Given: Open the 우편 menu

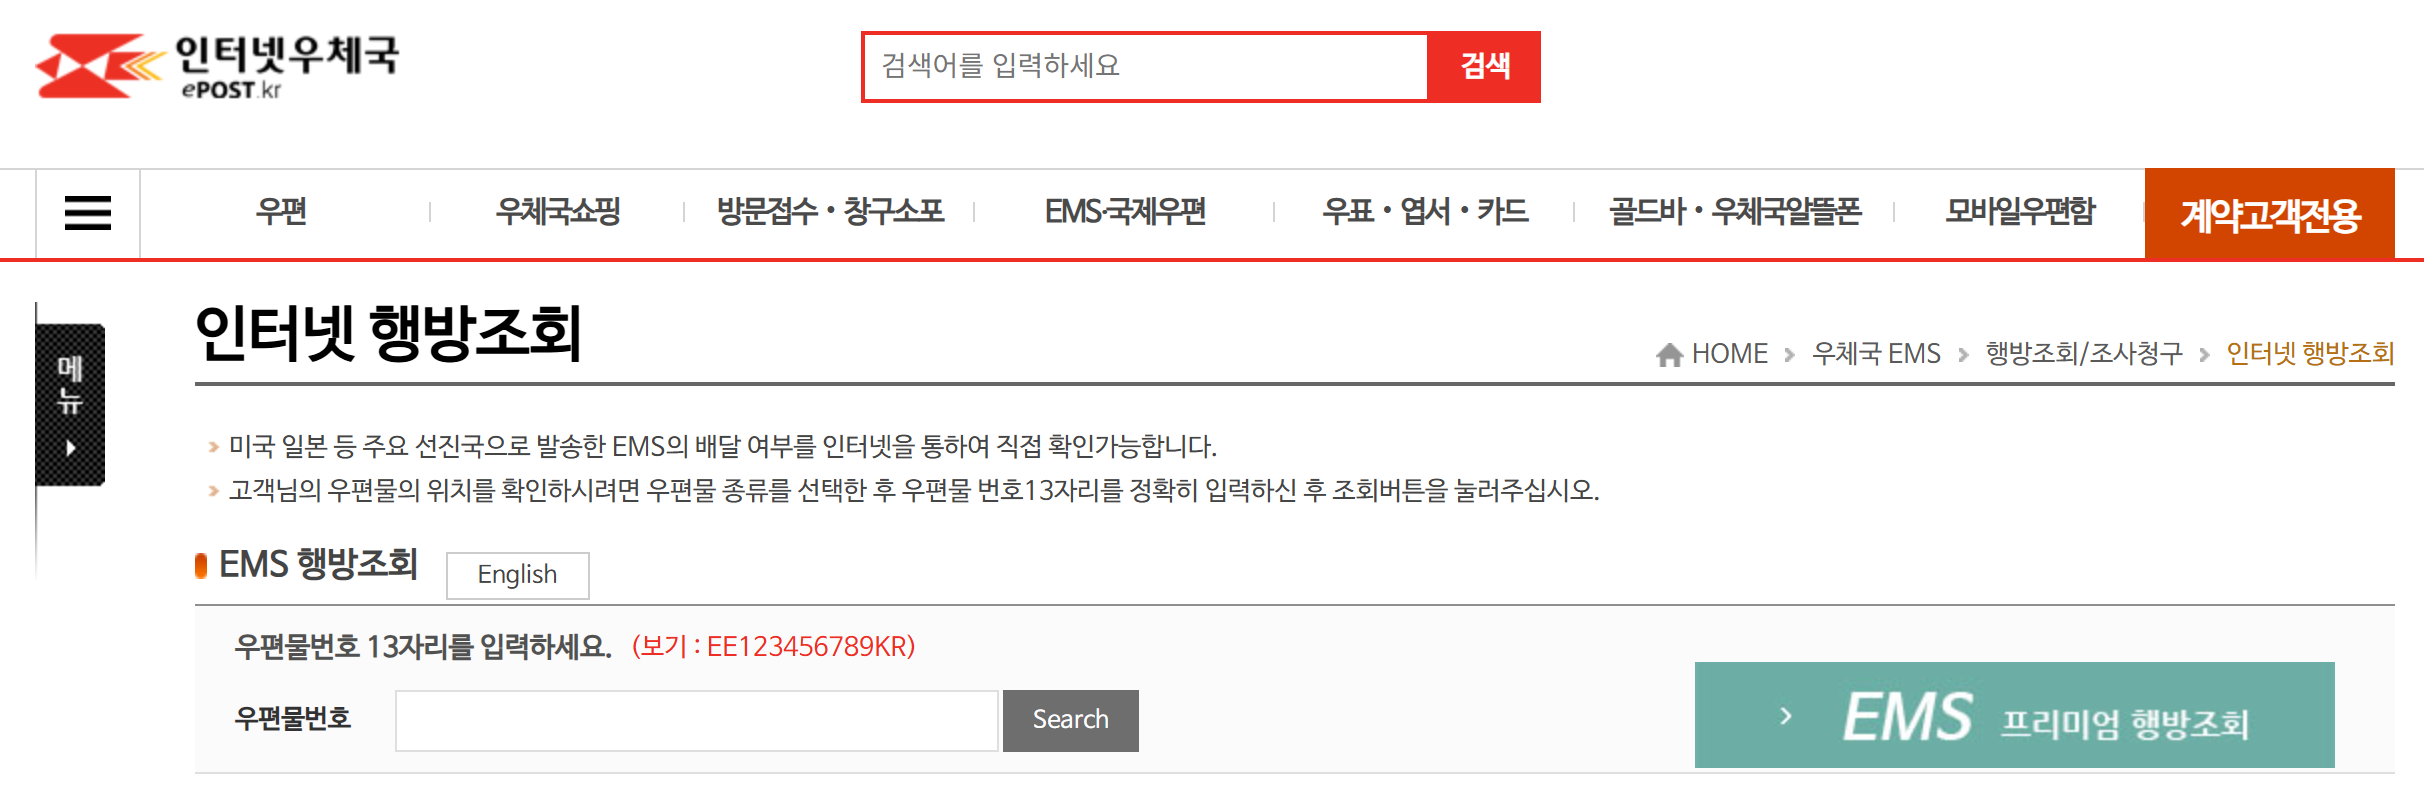Looking at the screenshot, I should (282, 212).
